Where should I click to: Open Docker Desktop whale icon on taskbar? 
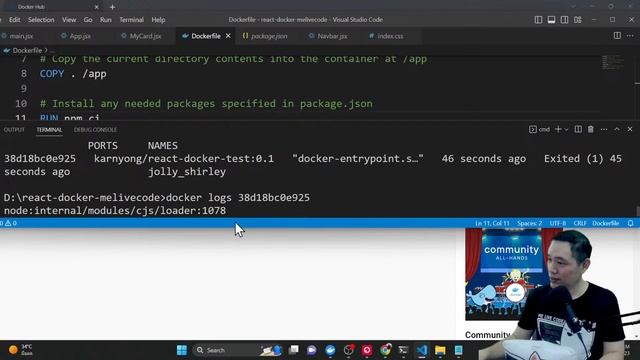[330, 350]
